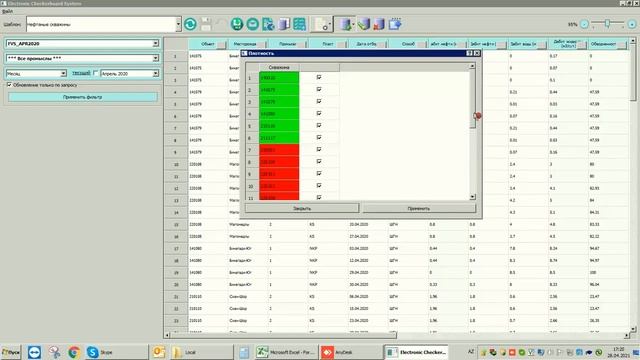Open the FVS_APR2020 dropdown
The width and height of the screenshot is (640, 360).
click(156, 43)
